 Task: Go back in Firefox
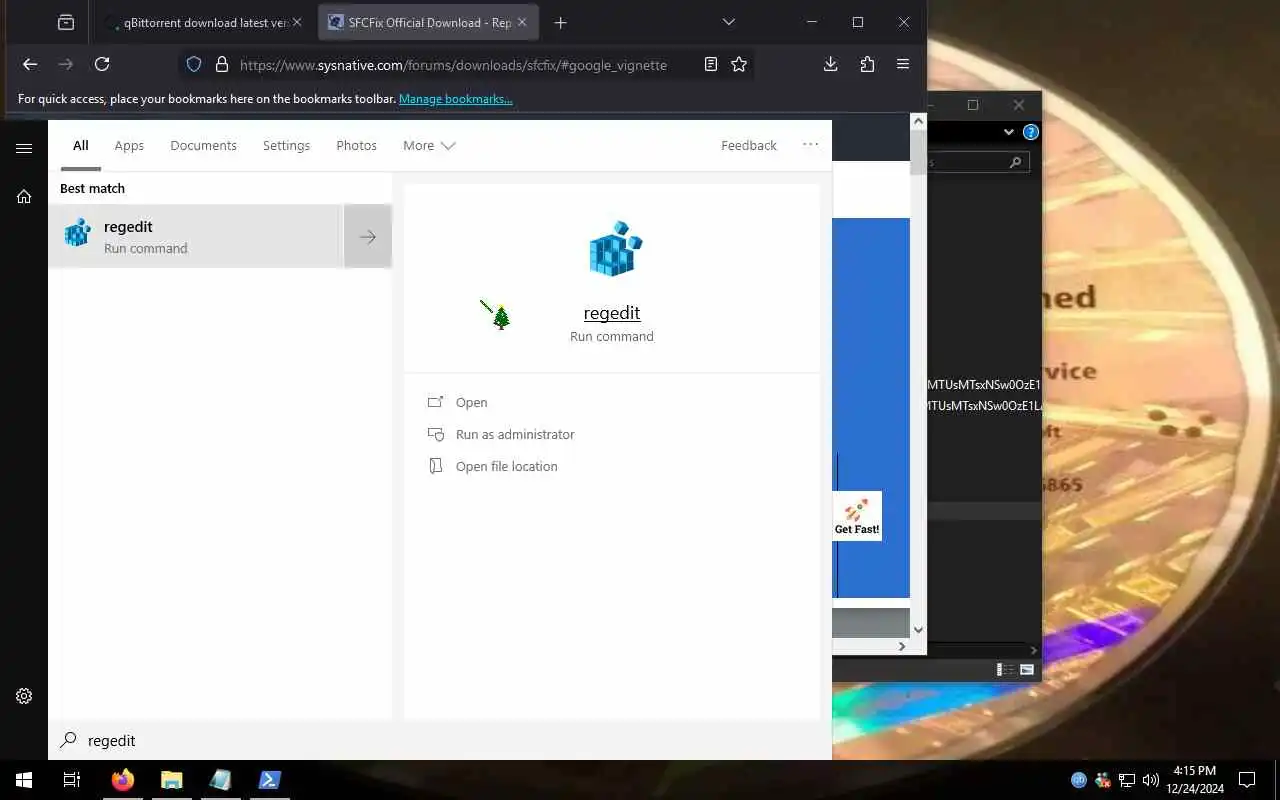coord(30,64)
